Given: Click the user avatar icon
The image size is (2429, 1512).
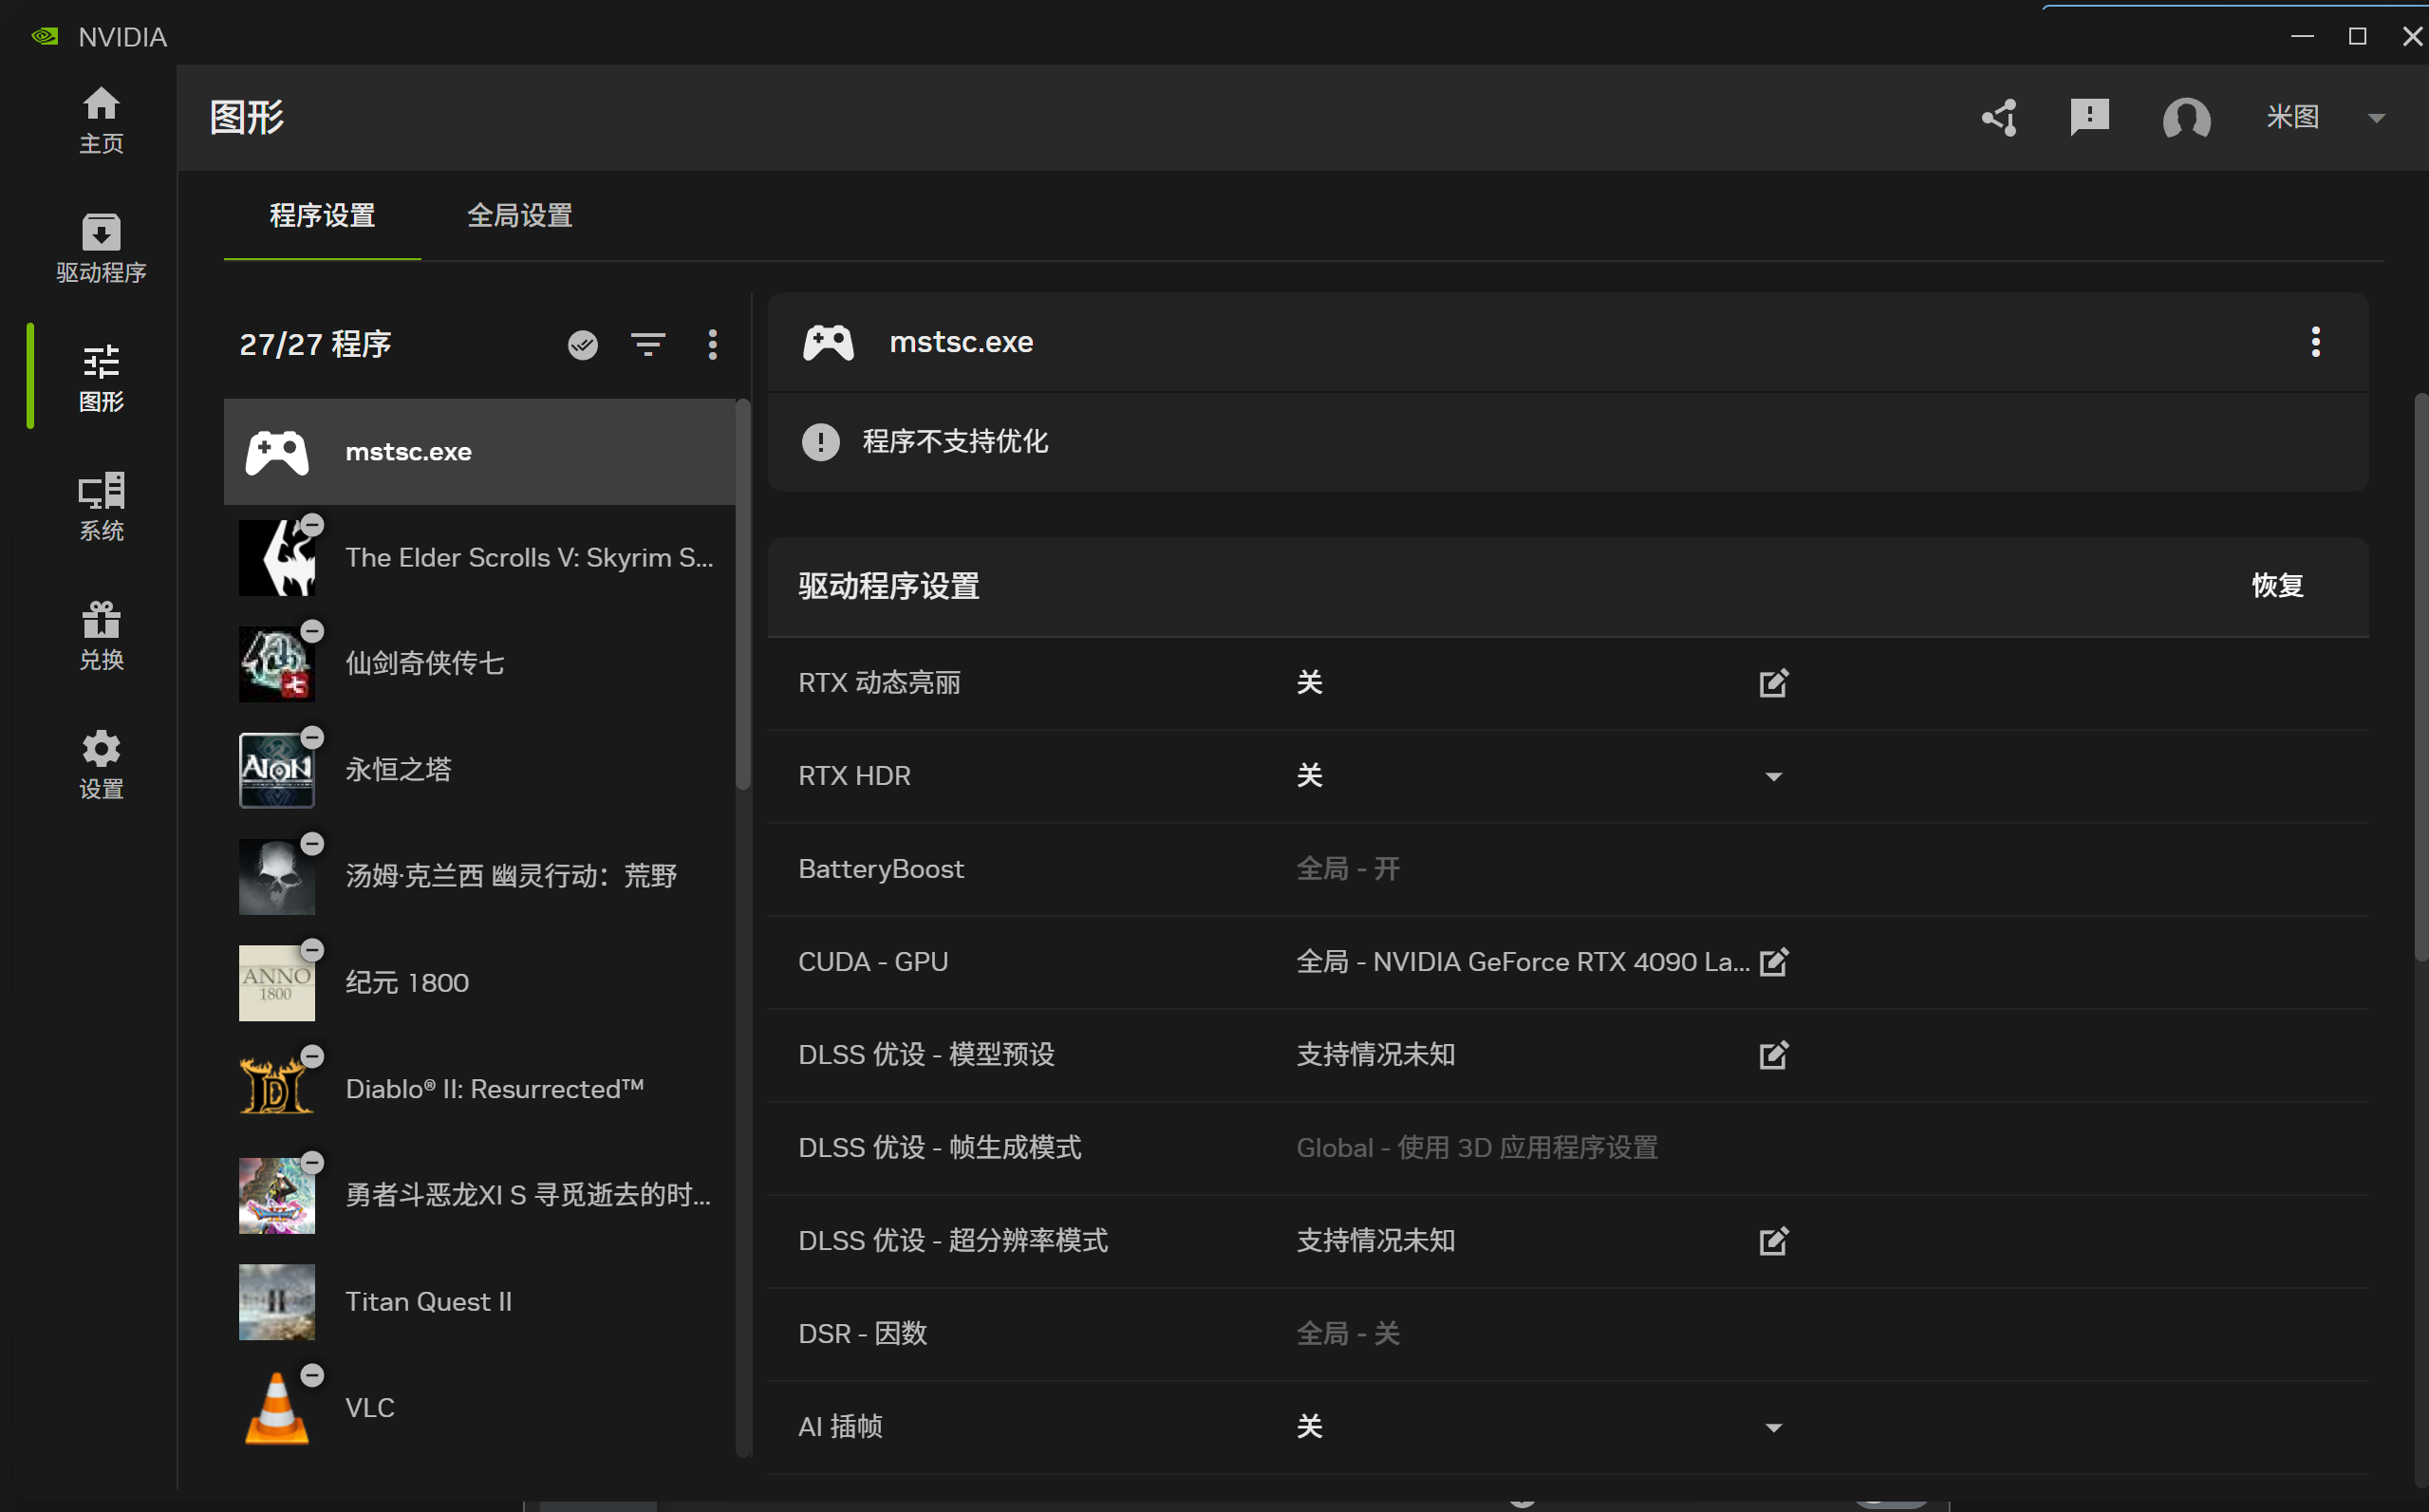Looking at the screenshot, I should [x=2186, y=118].
